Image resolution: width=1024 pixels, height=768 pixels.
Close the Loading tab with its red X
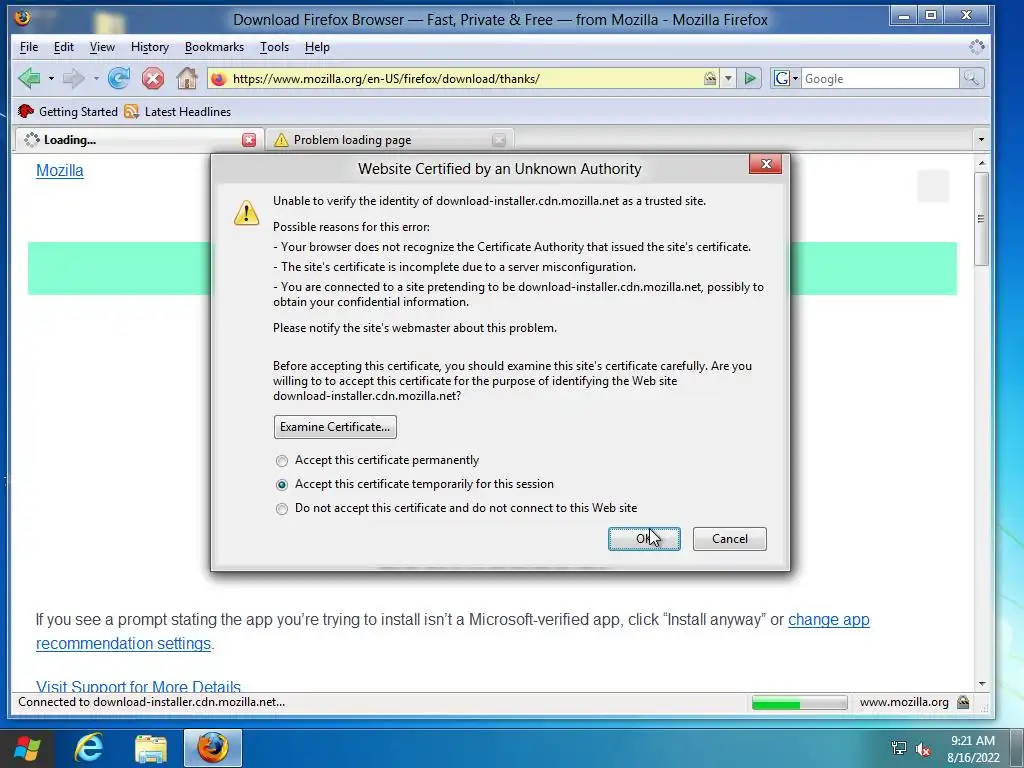pyautogui.click(x=249, y=140)
